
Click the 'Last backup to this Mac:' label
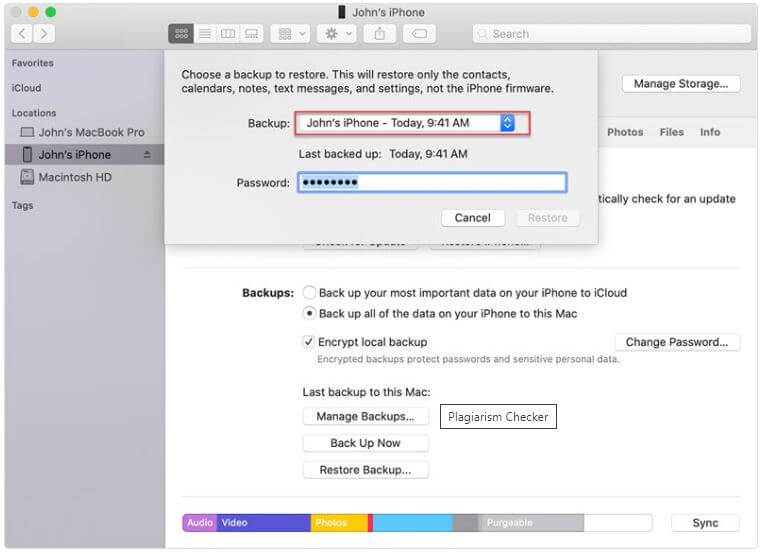366,392
